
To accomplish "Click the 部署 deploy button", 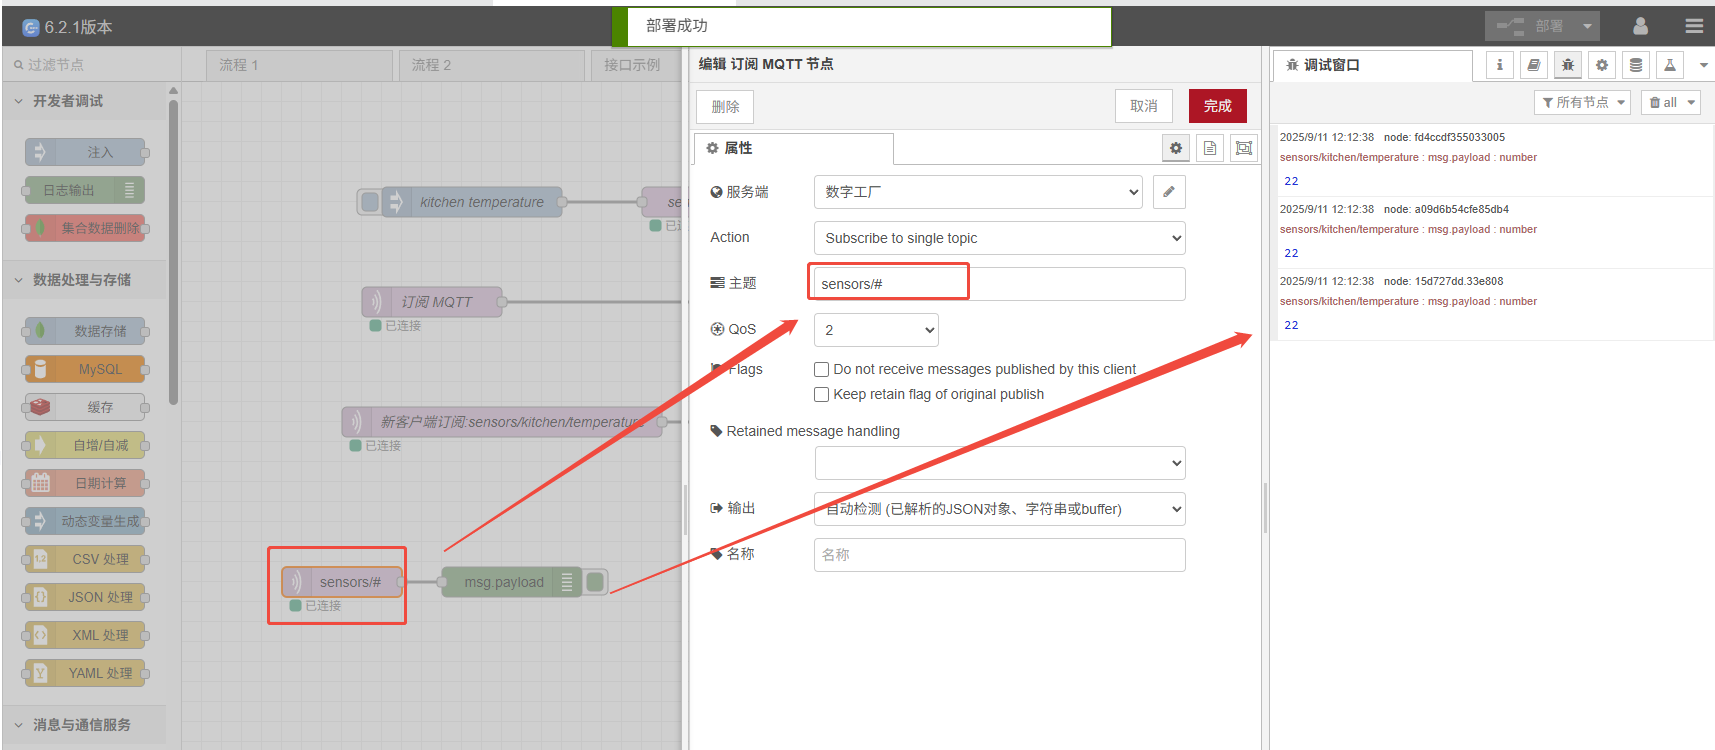I will pyautogui.click(x=1530, y=26).
